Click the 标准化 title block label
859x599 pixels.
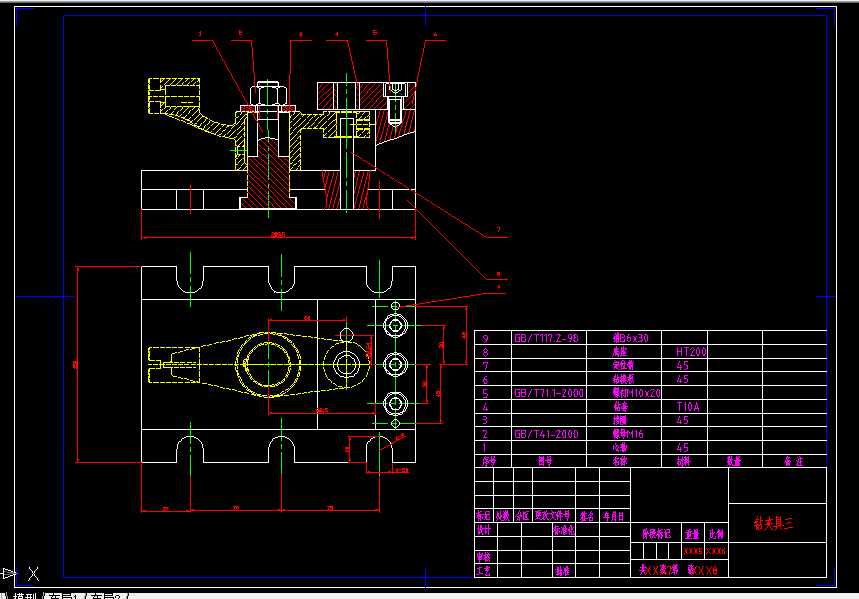[564, 530]
